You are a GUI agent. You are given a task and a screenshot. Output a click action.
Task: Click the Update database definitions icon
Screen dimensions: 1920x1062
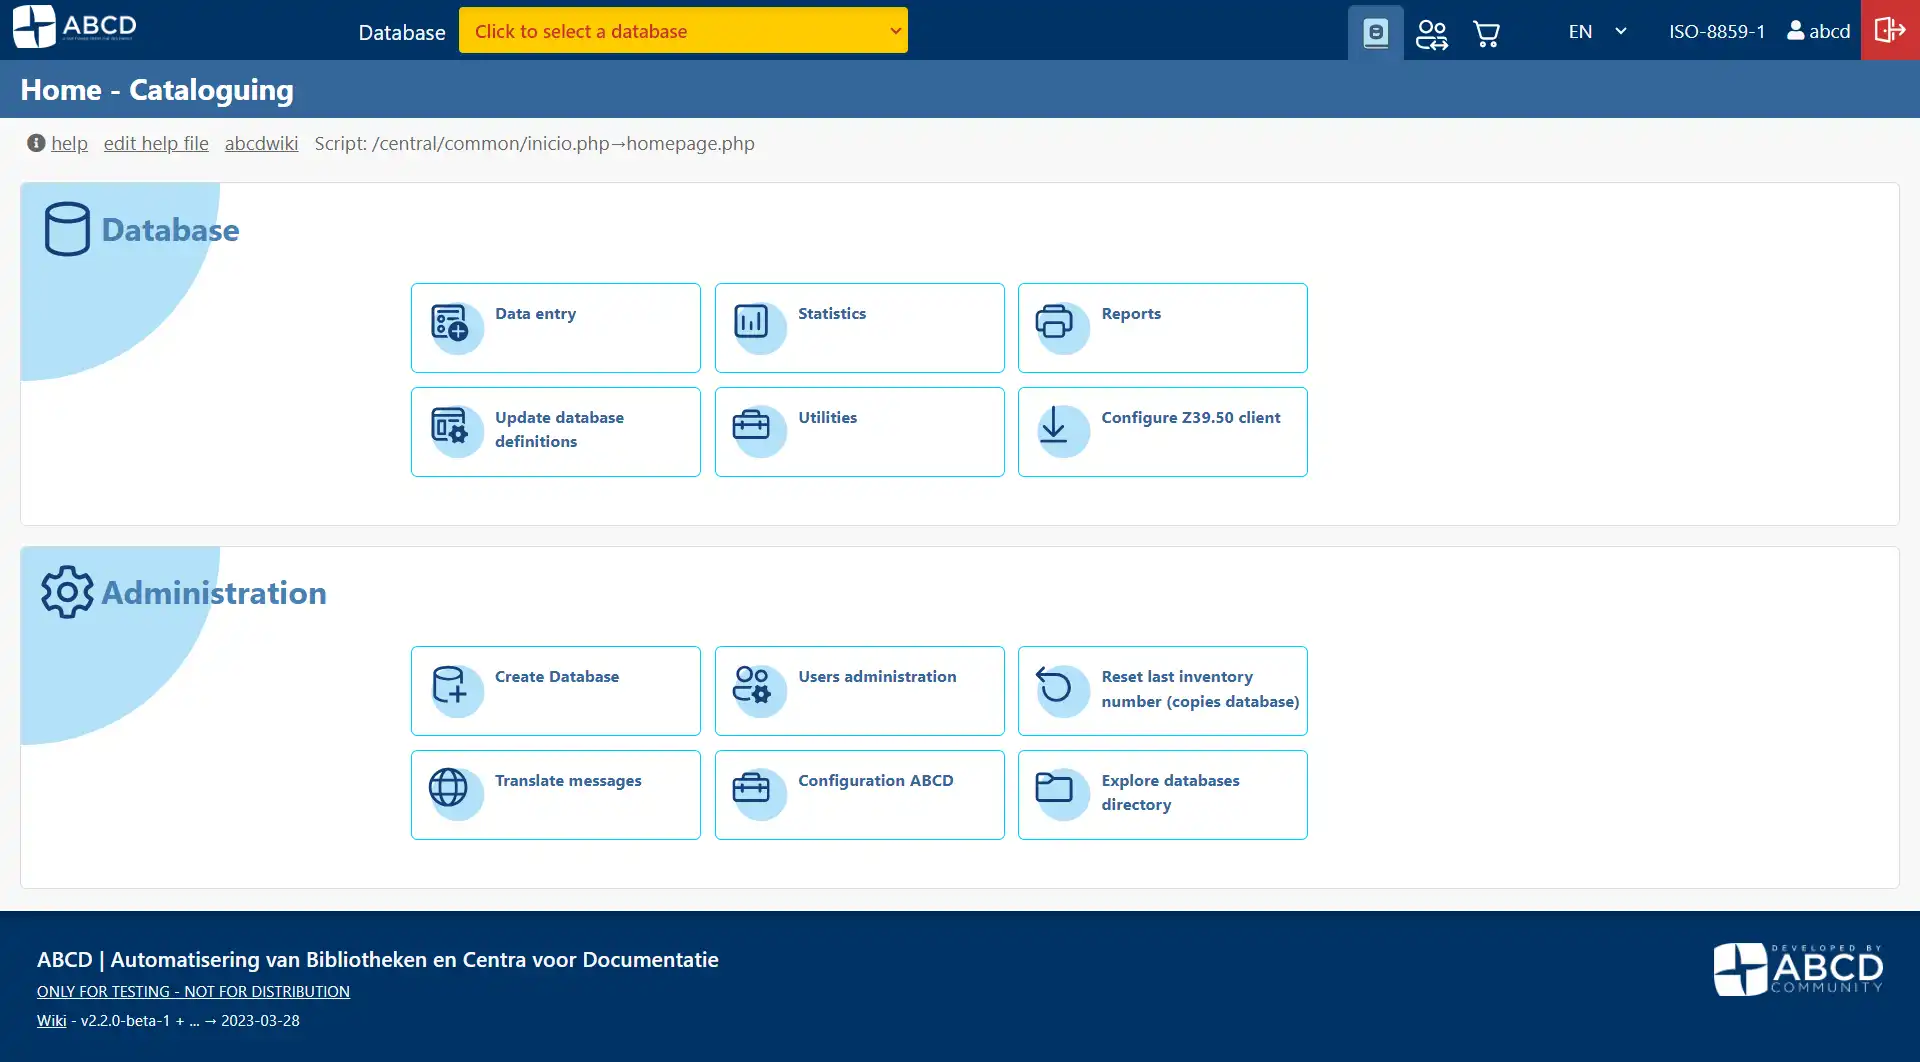pos(455,430)
